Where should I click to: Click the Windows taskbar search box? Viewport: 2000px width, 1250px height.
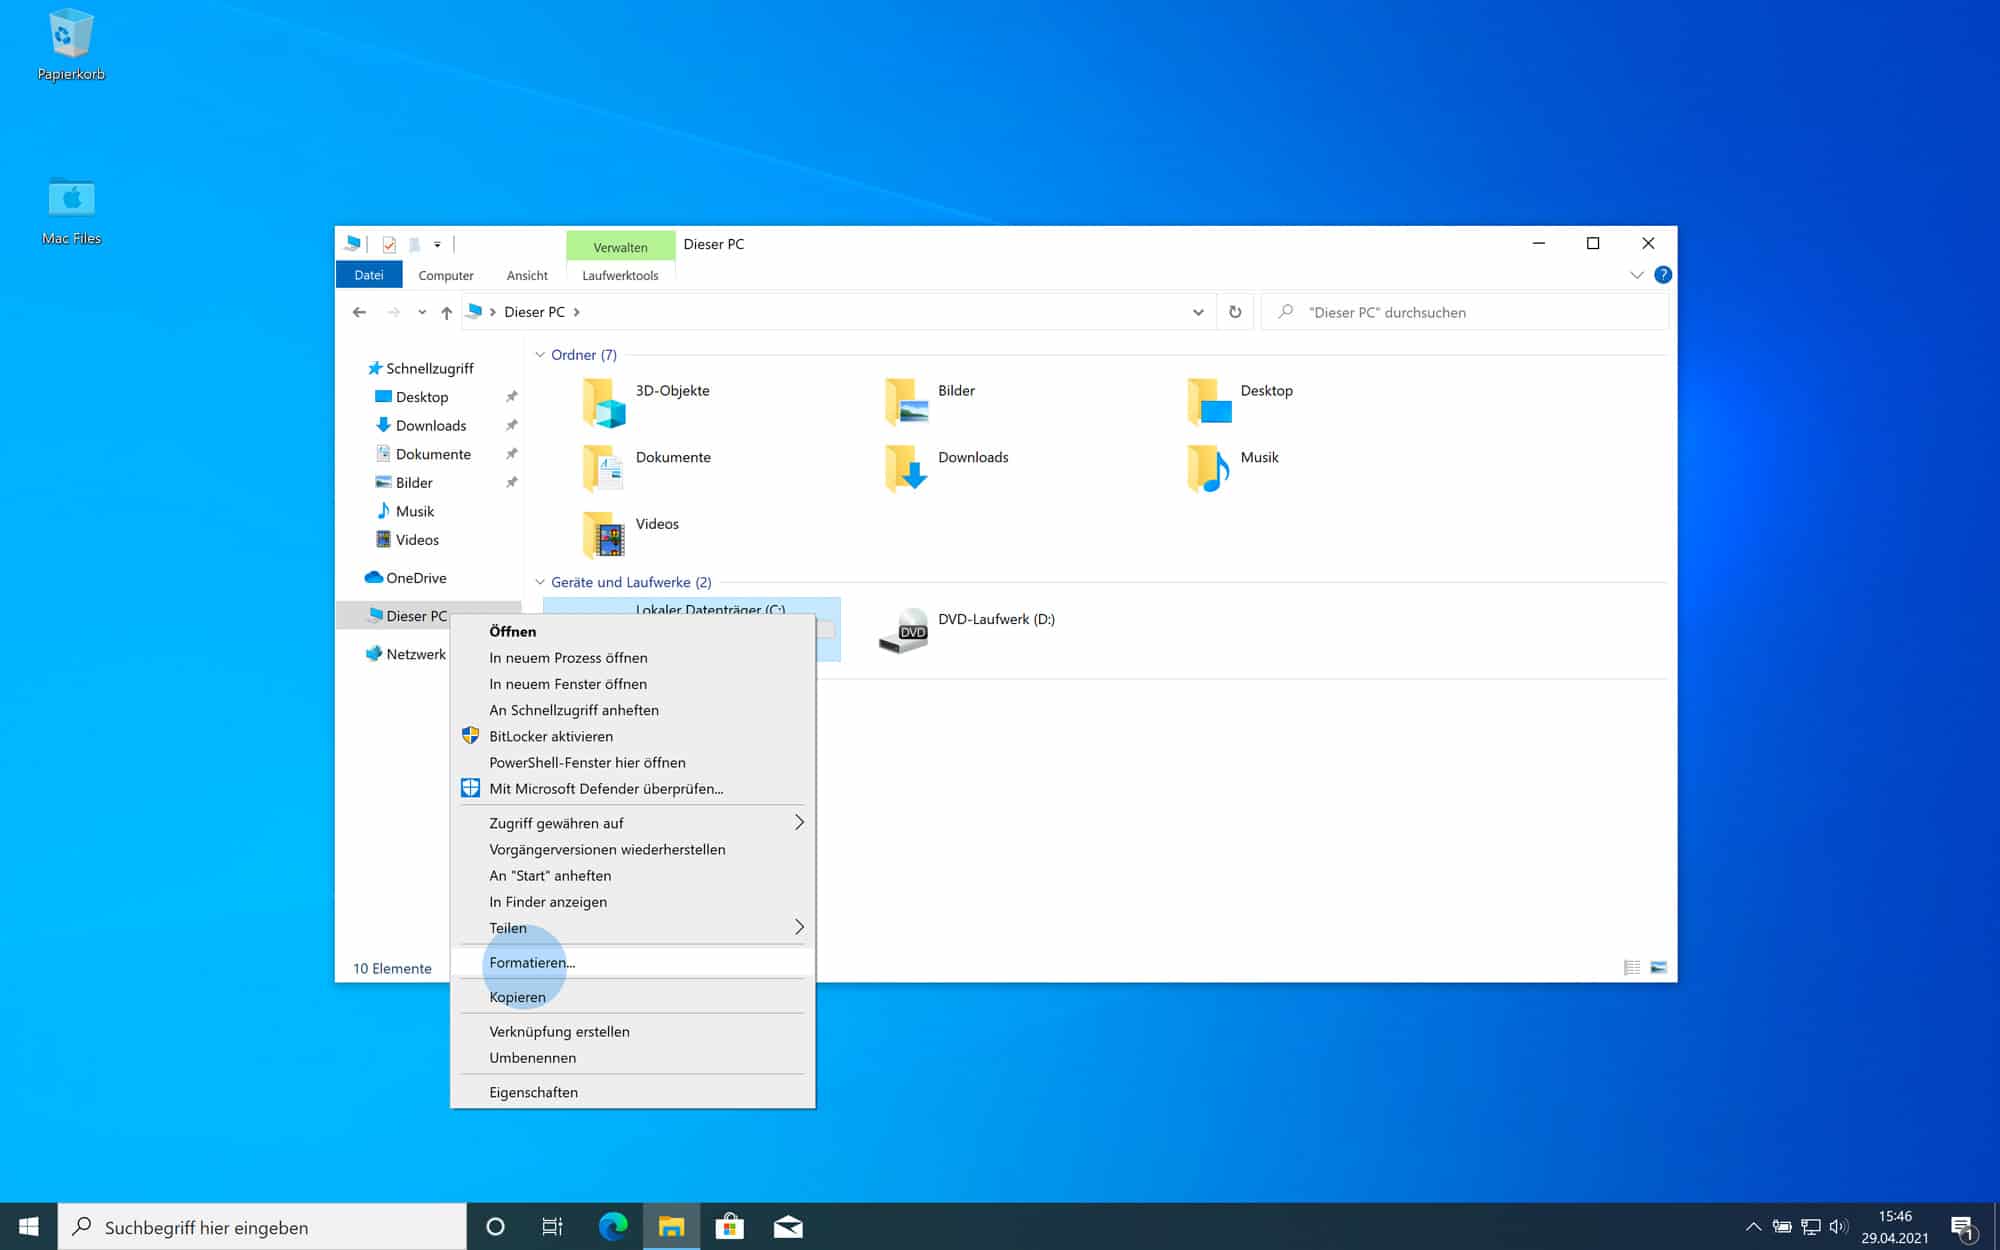pos(262,1227)
